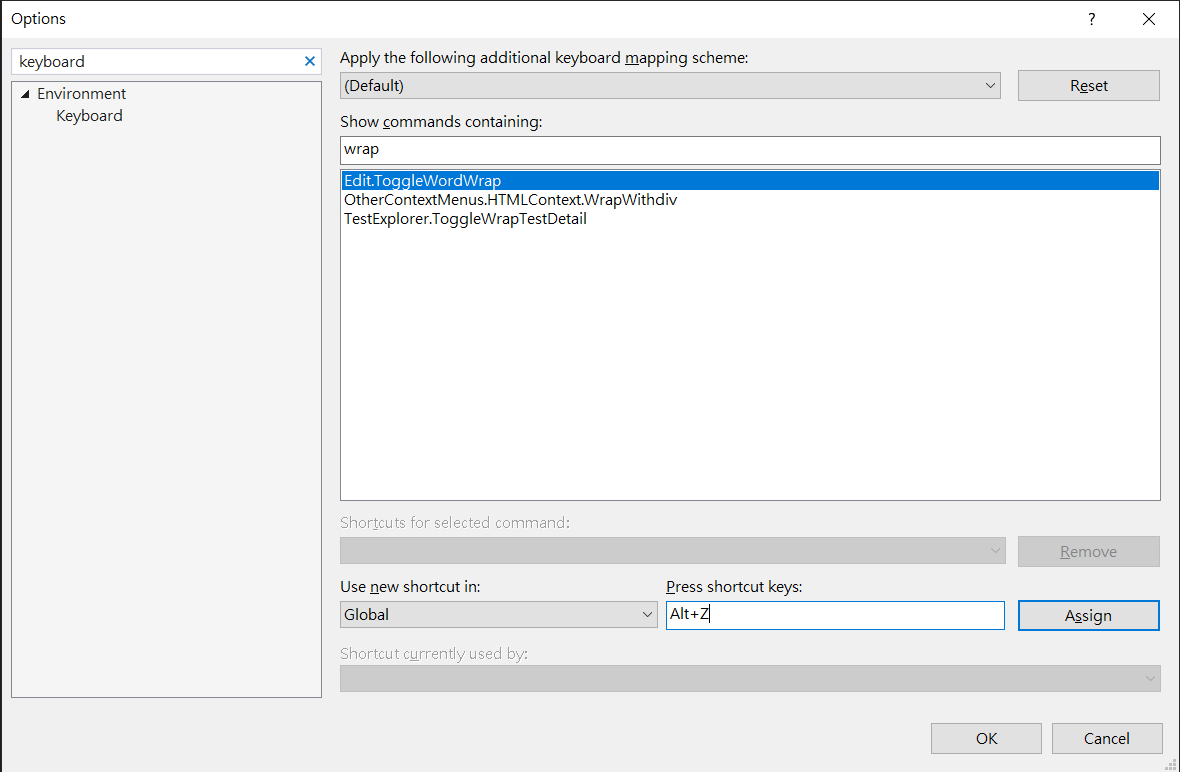The width and height of the screenshot is (1180, 772).
Task: Collapse the Environment tree node
Action: pos(25,94)
